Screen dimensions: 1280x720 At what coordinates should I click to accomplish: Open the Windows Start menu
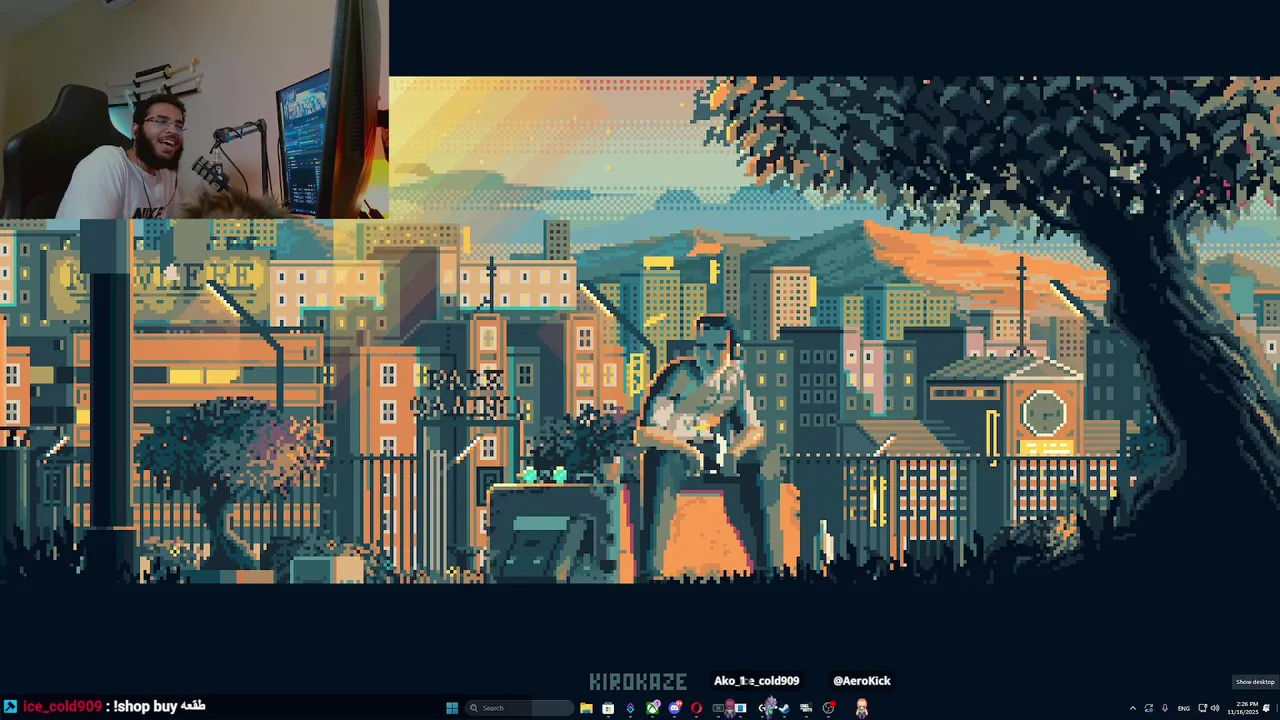click(452, 708)
